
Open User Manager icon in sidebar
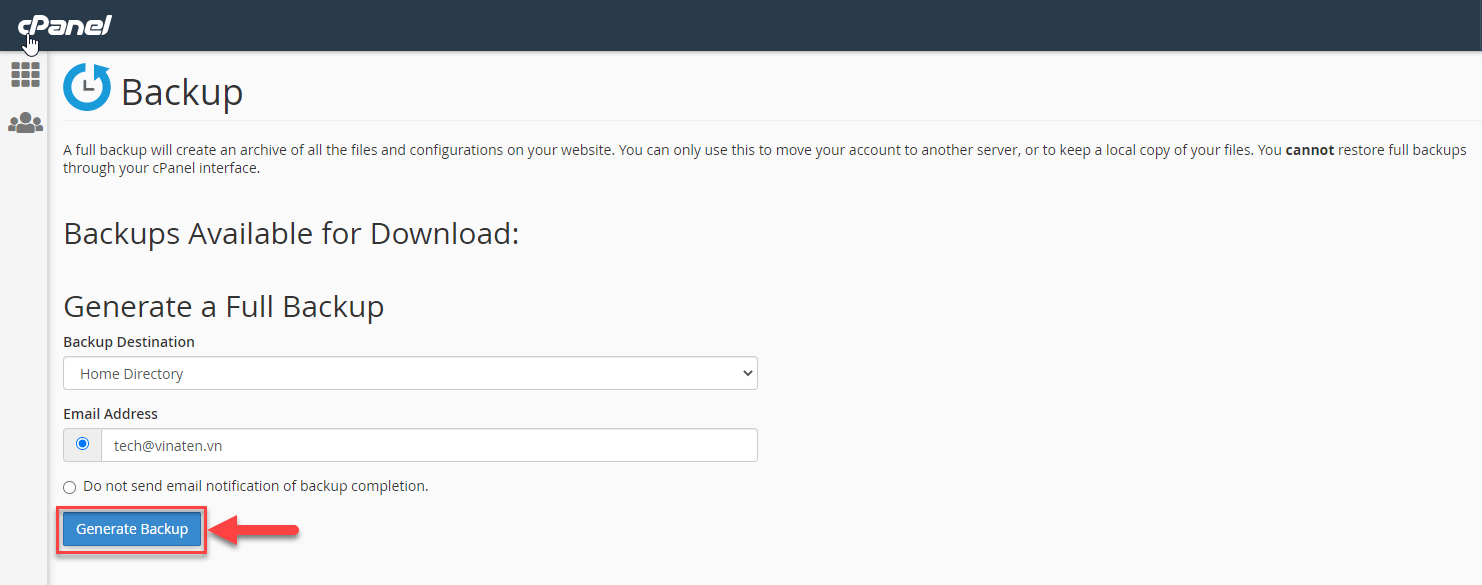click(x=25, y=123)
